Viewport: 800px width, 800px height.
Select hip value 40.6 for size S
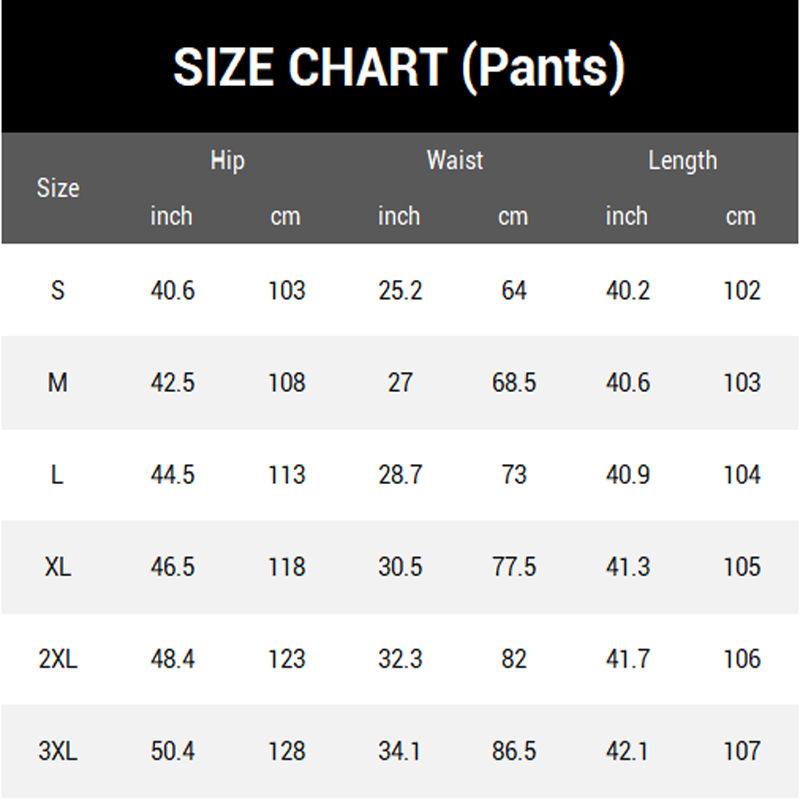point(172,291)
